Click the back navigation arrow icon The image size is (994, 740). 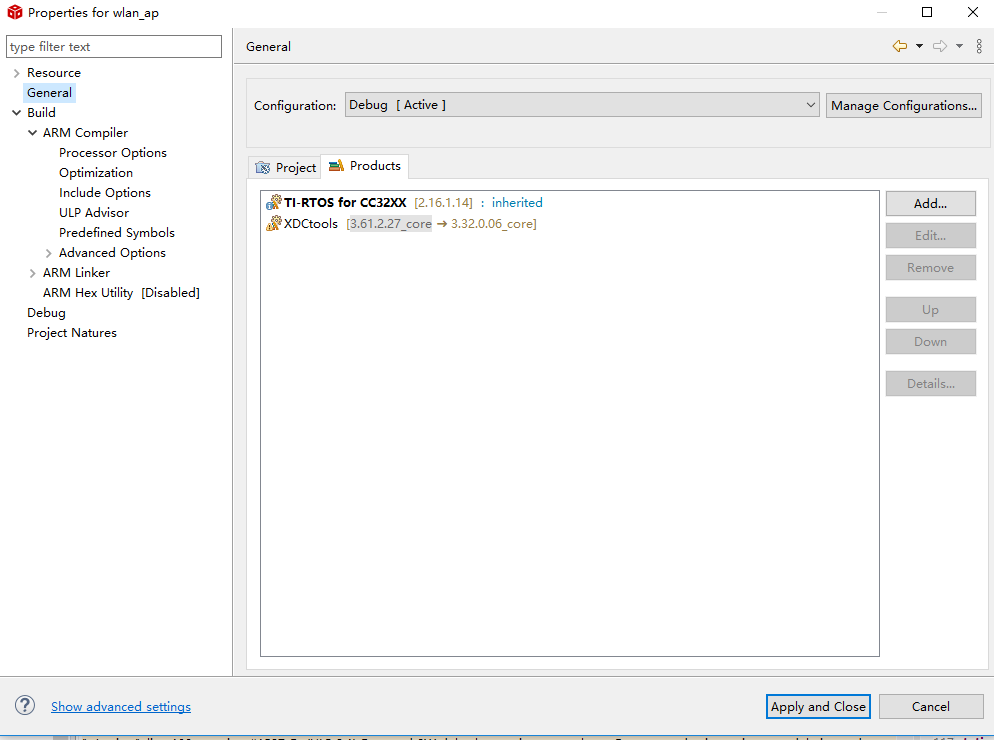click(900, 46)
